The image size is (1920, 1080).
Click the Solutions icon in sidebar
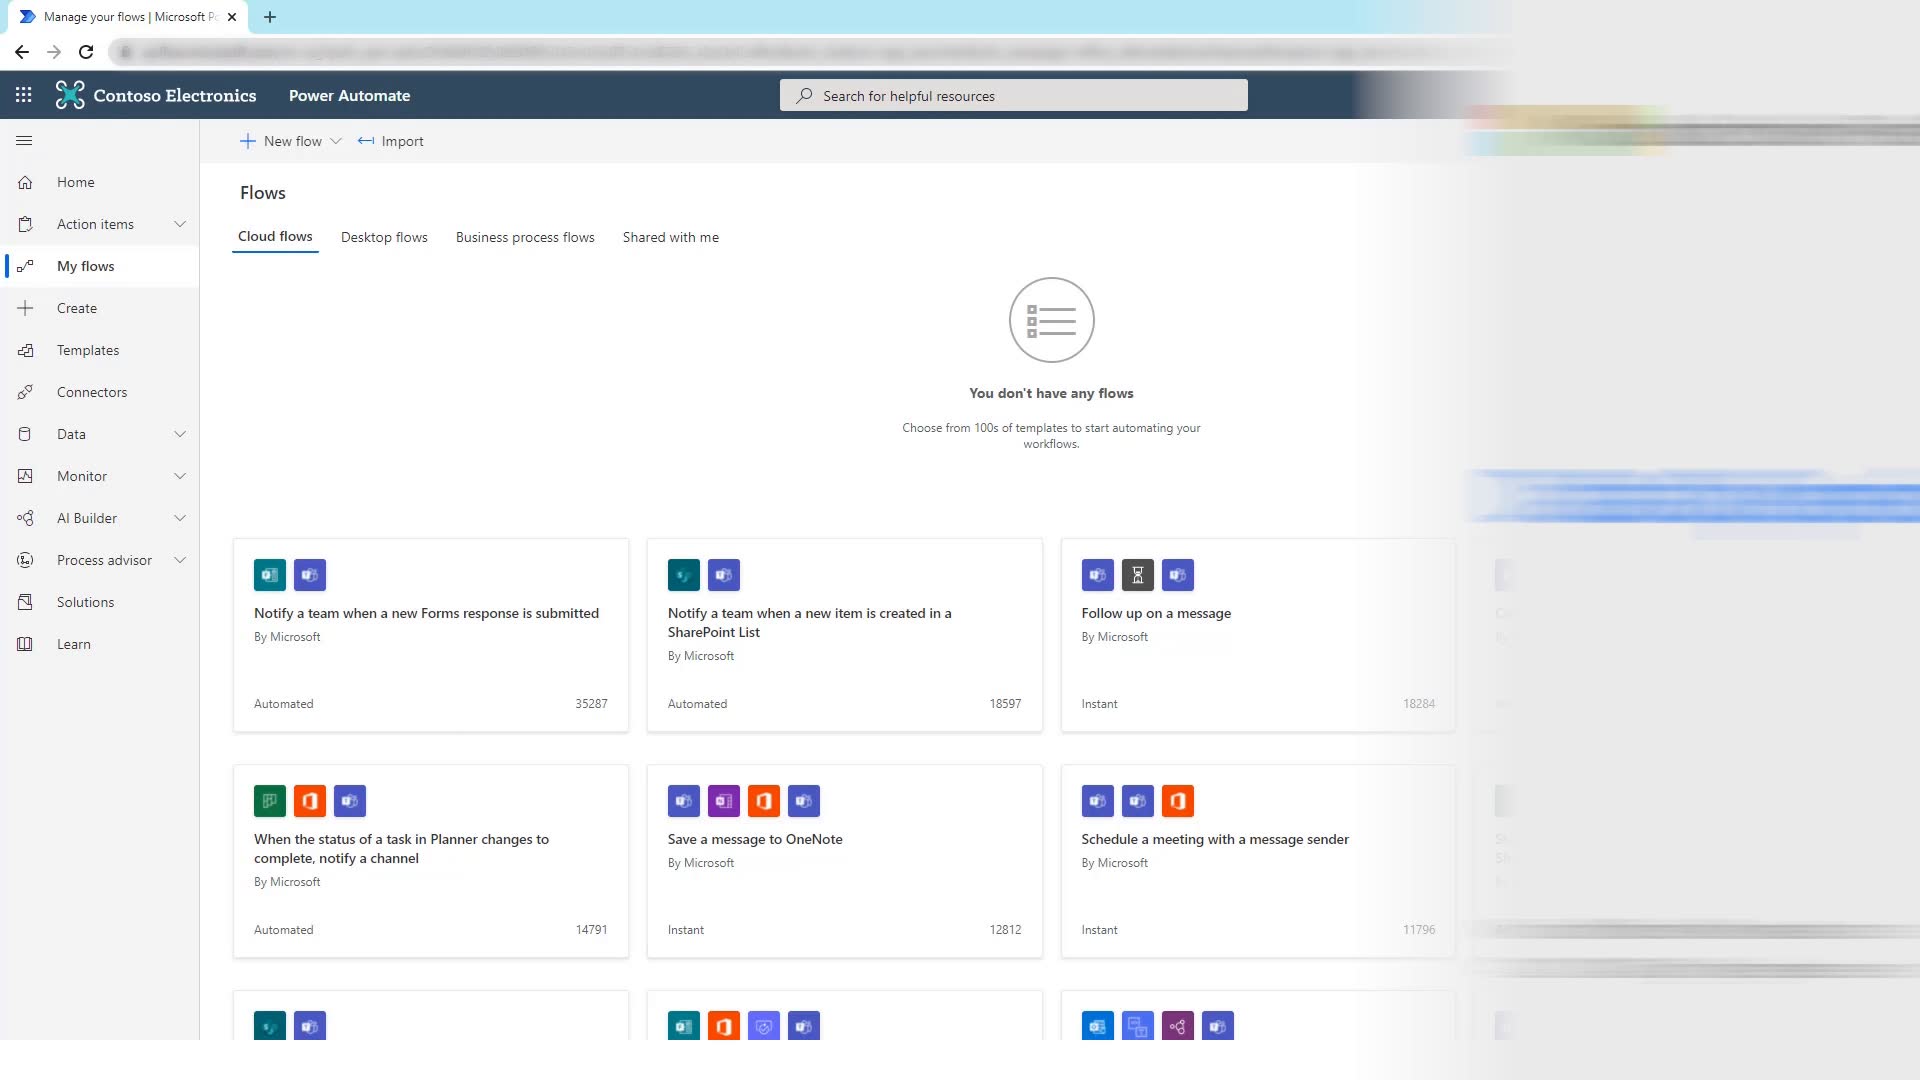coord(25,602)
